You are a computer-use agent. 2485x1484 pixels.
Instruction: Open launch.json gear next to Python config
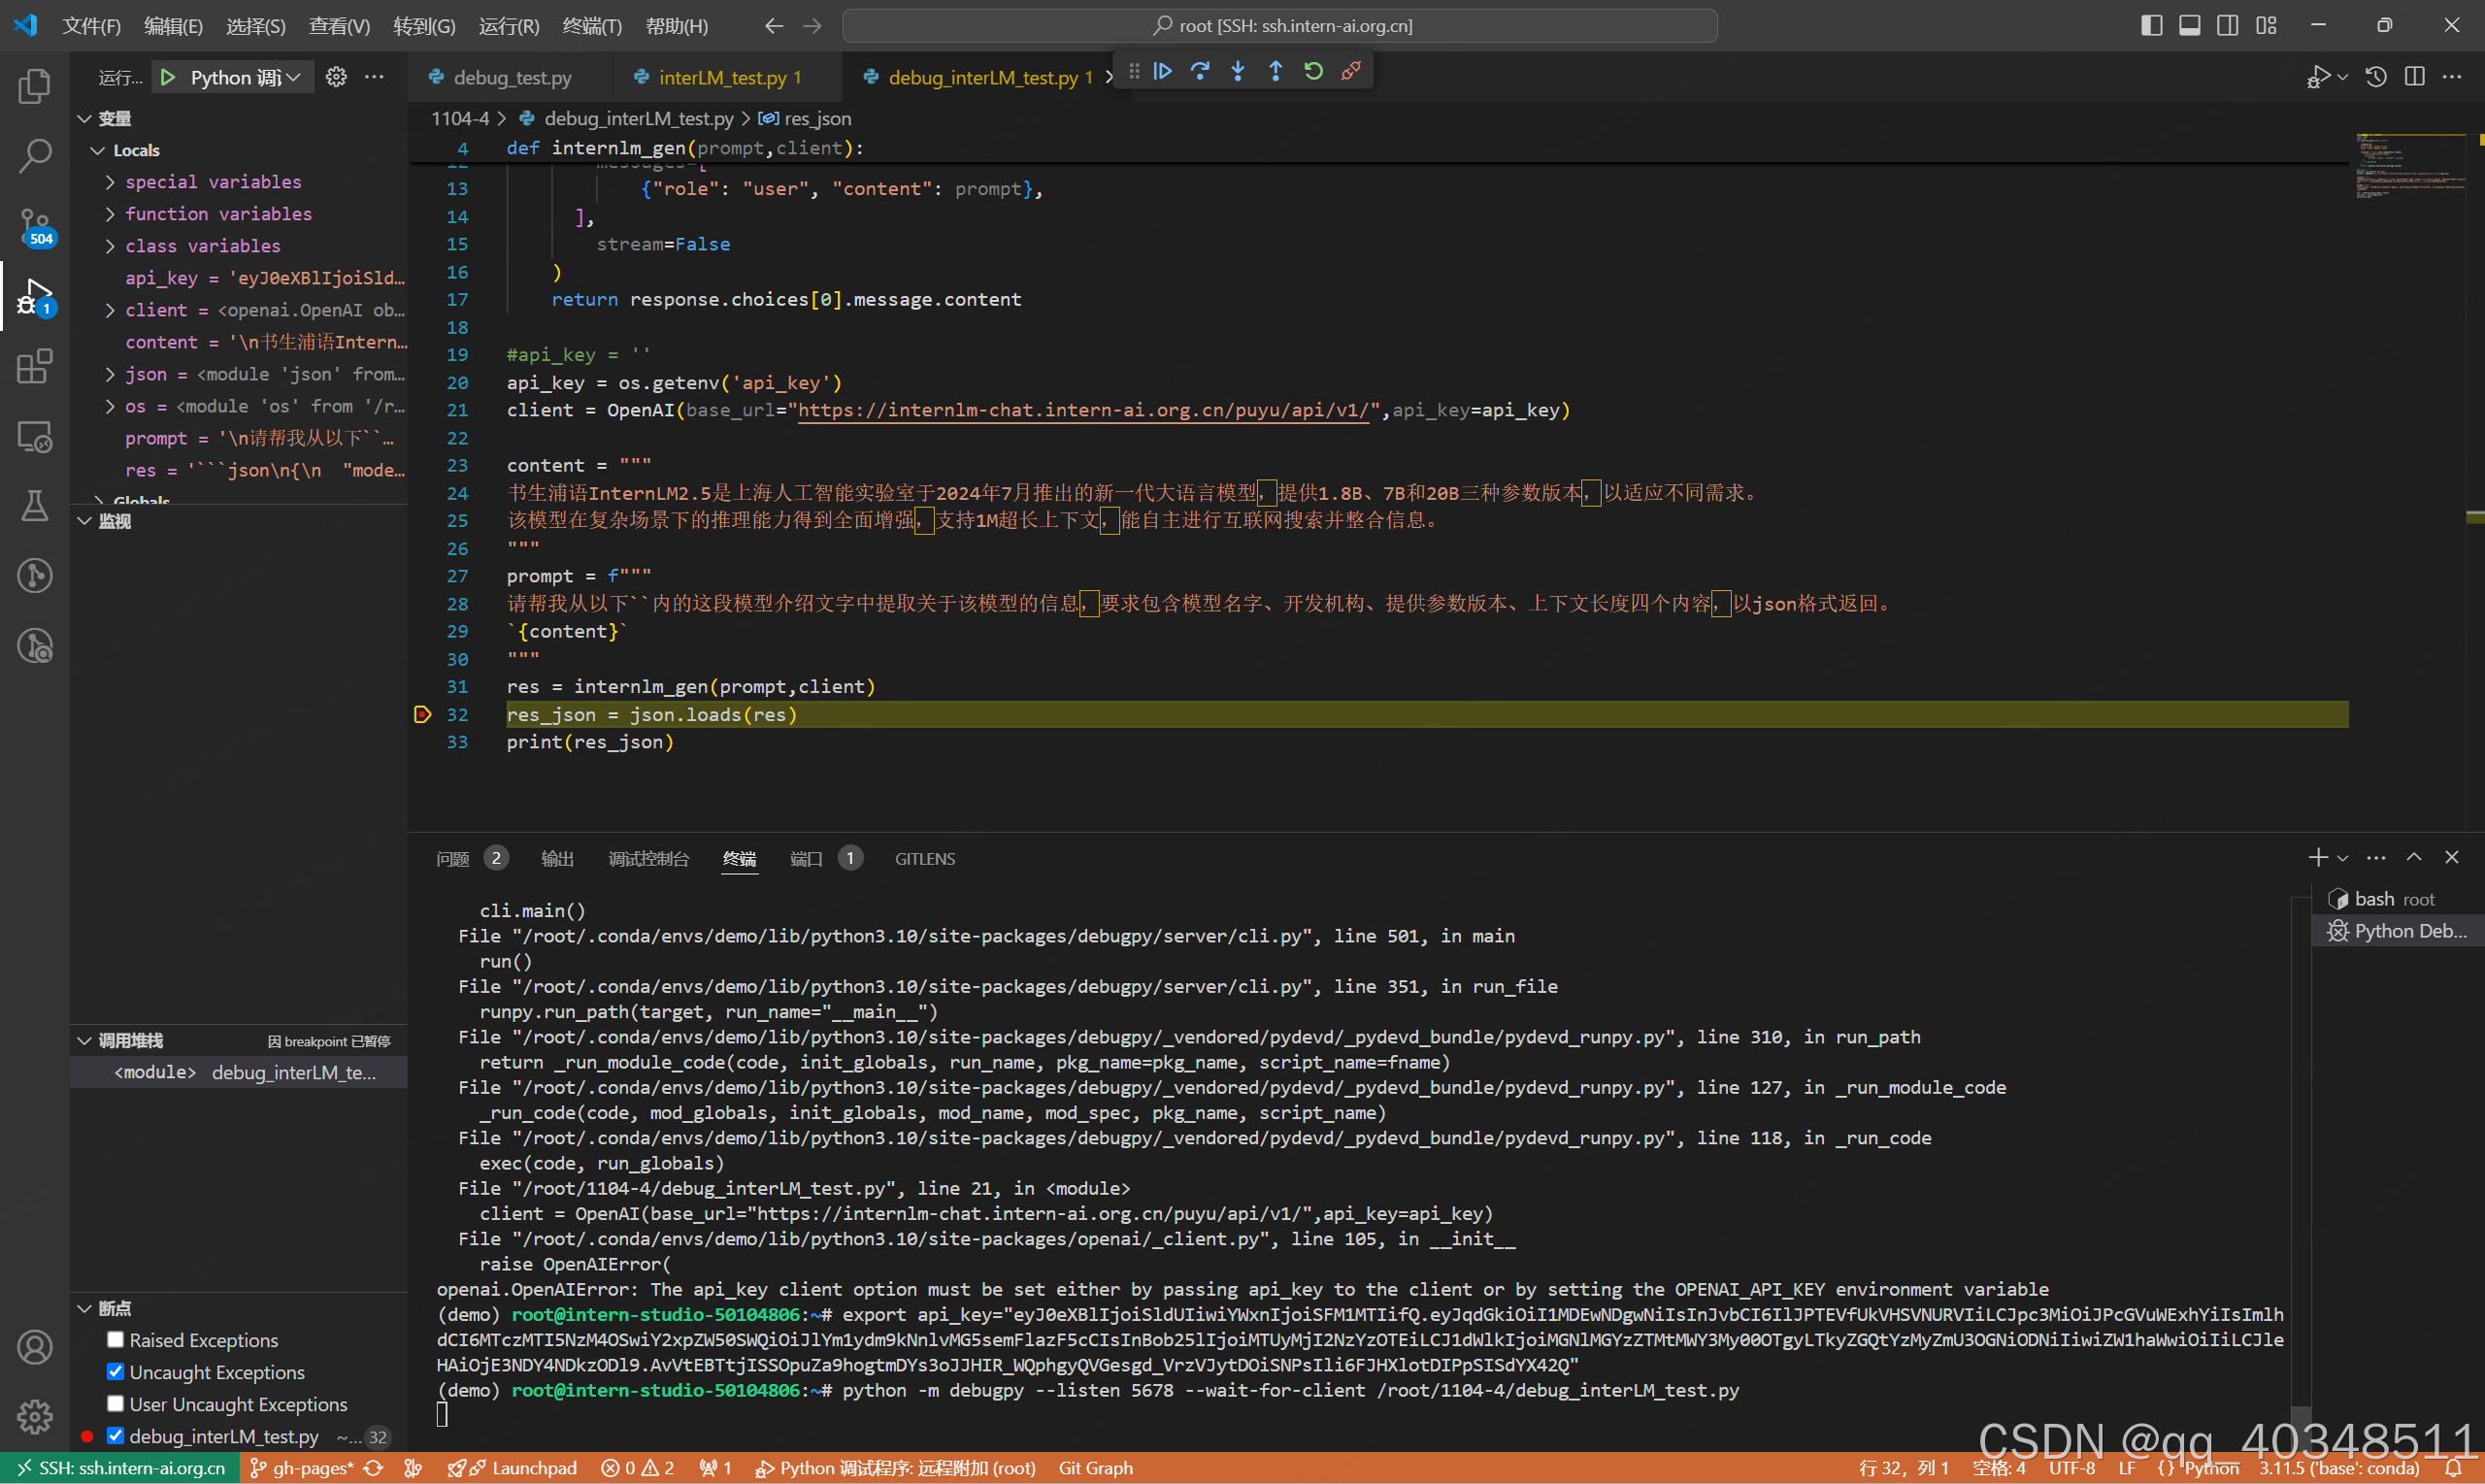[x=336, y=77]
